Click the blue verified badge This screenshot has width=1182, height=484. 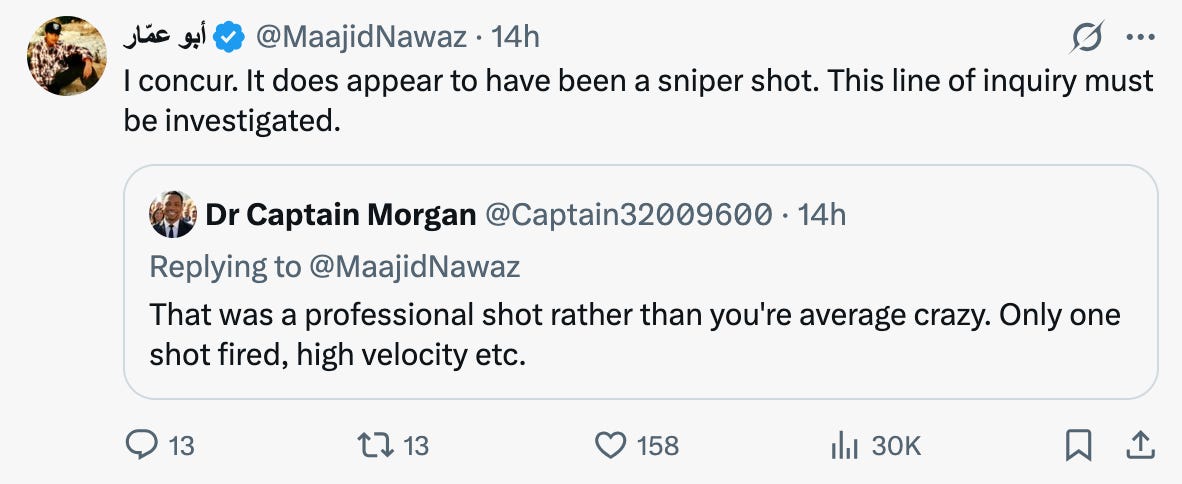231,38
